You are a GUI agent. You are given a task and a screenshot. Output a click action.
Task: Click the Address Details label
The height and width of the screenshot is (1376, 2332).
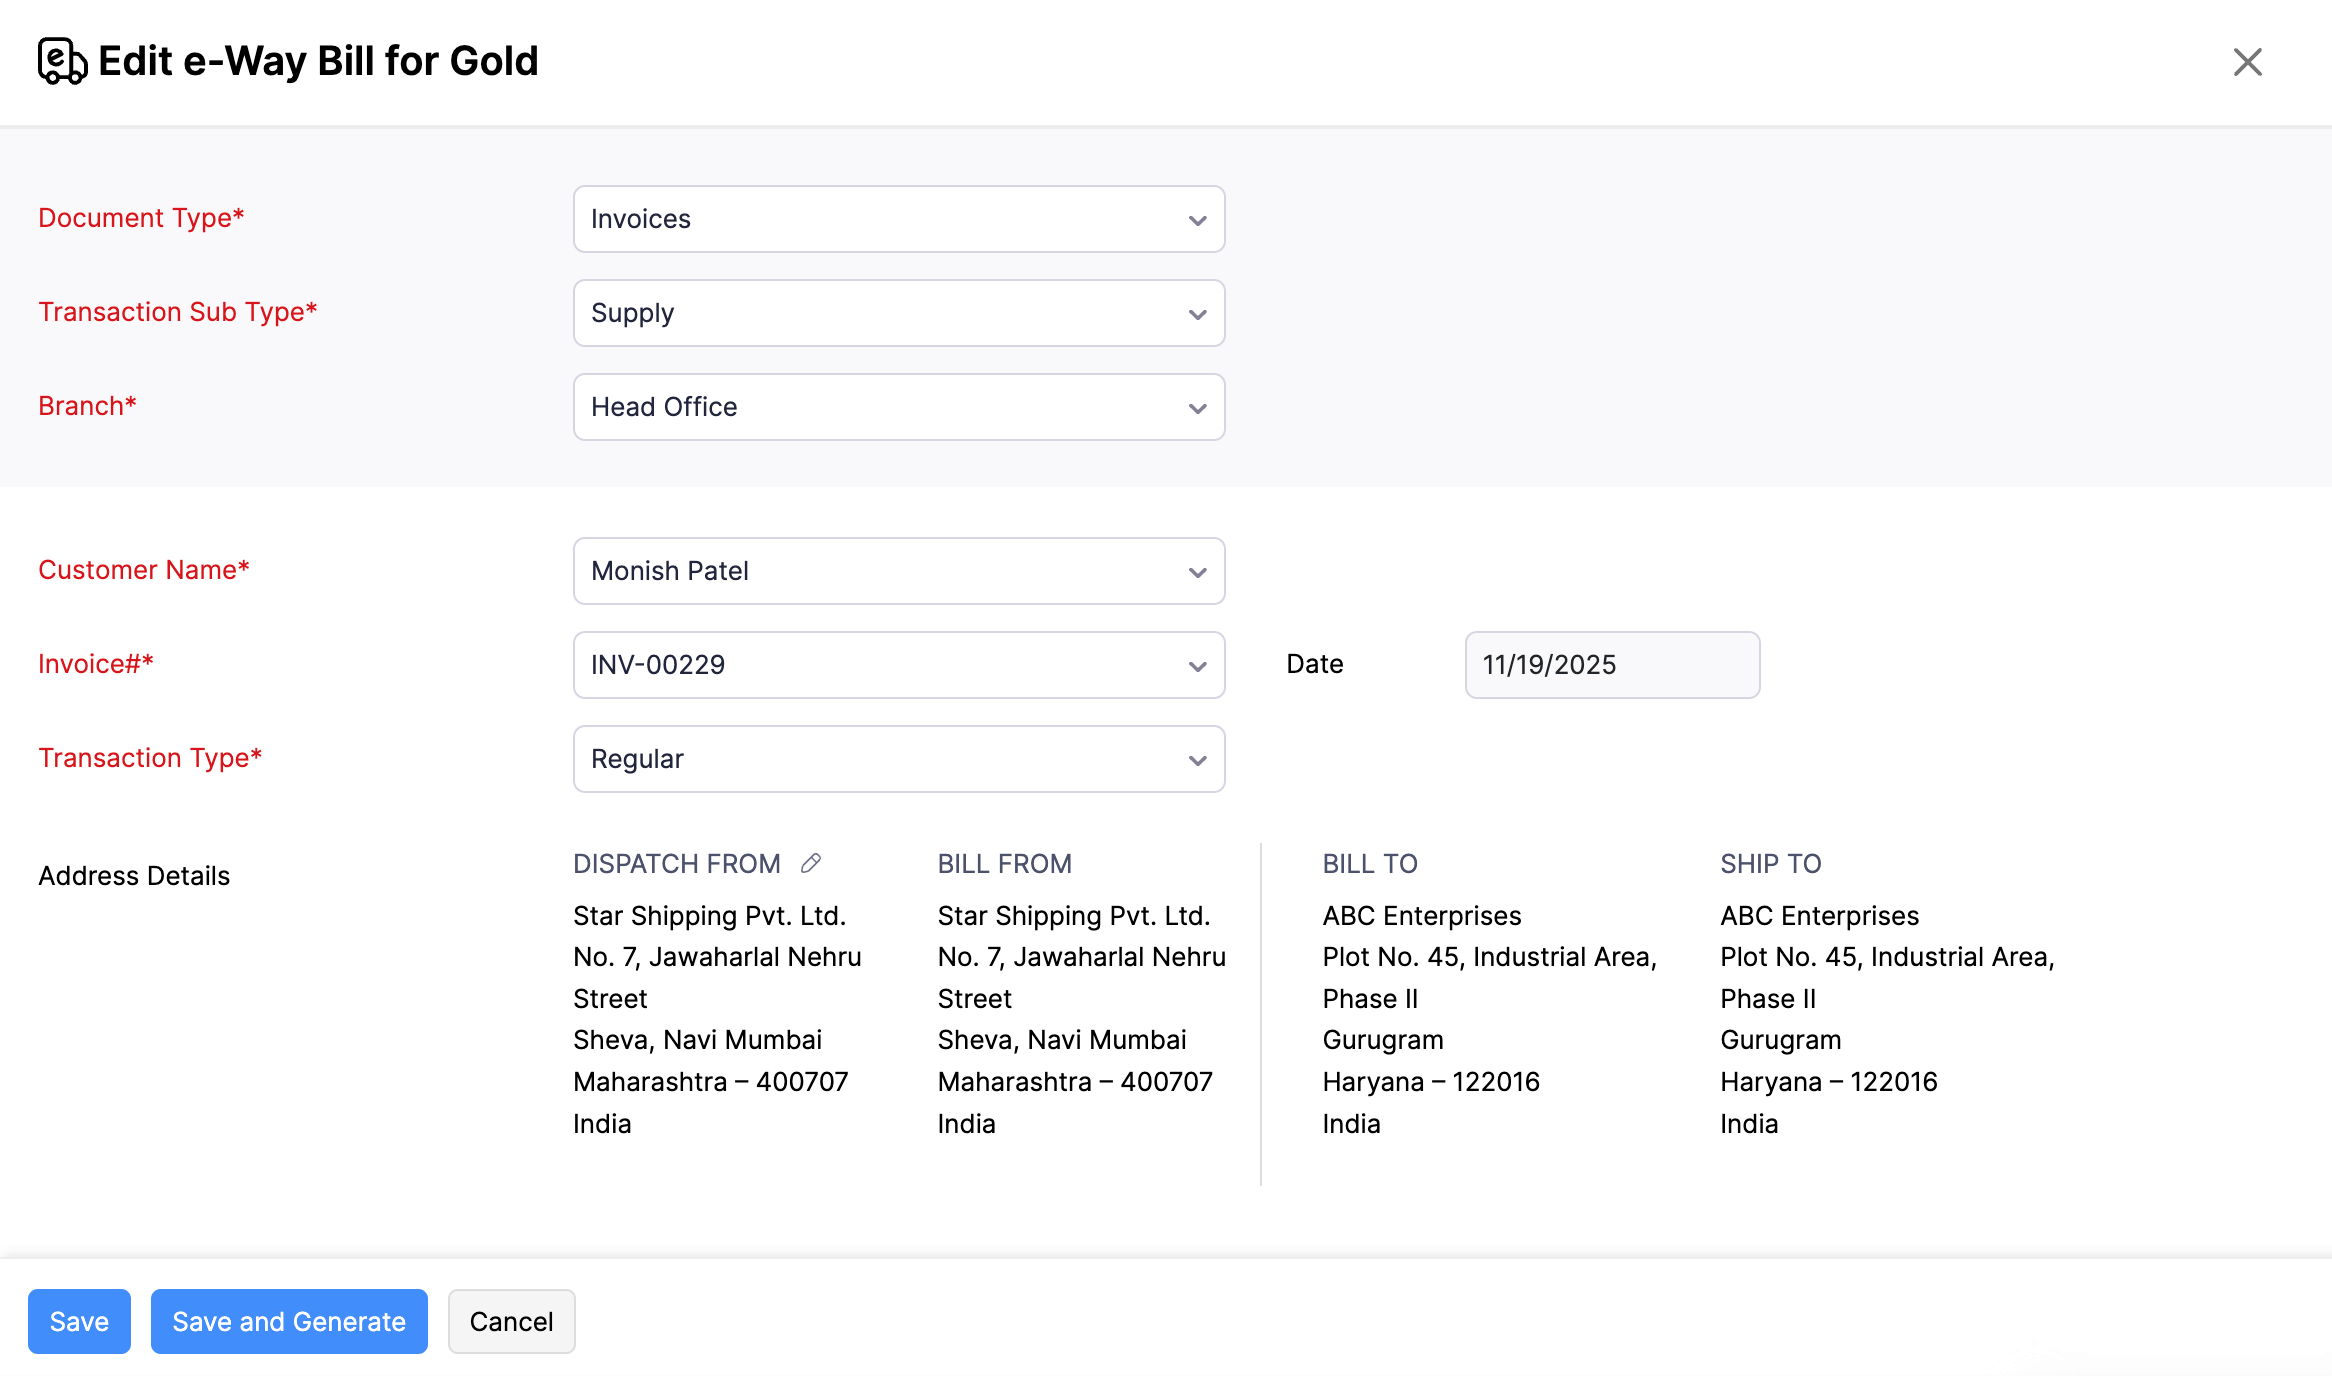tap(133, 875)
